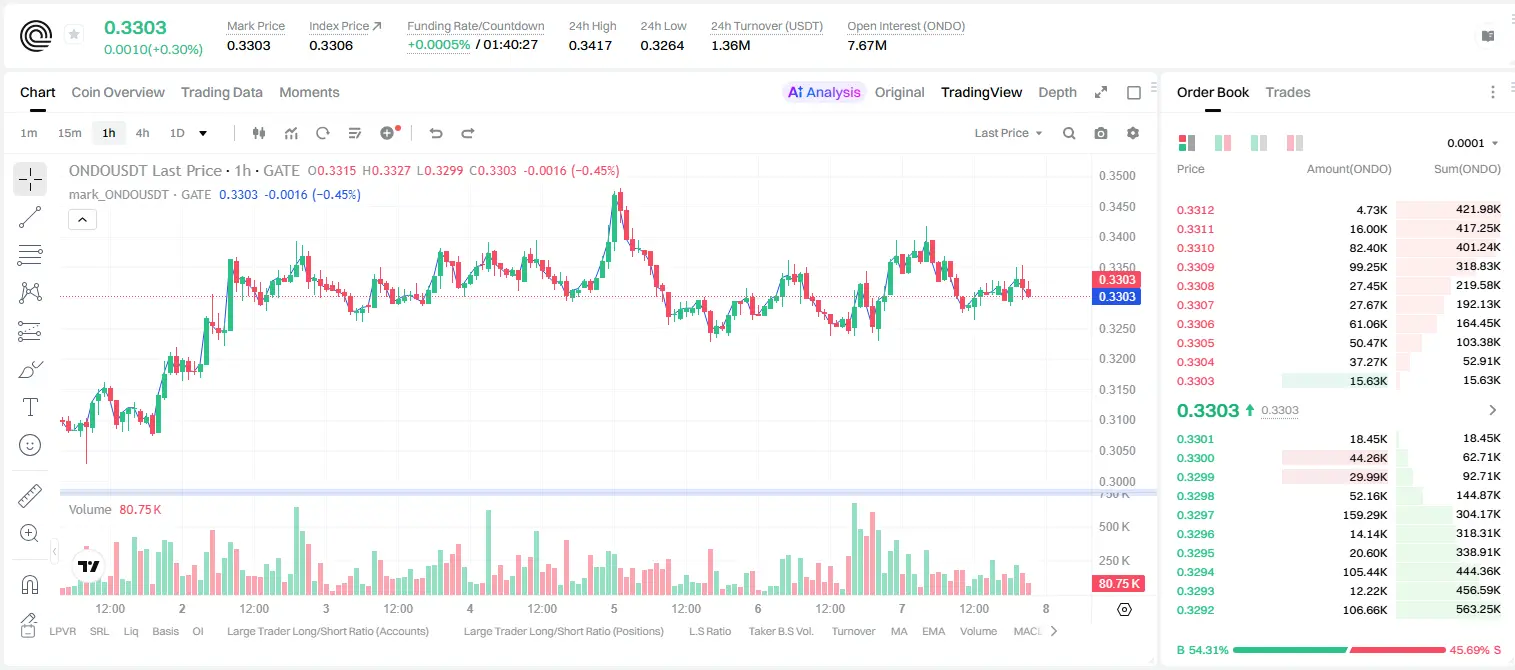1515x670 pixels.
Task: Select the trend line drawing tool
Action: coord(30,217)
